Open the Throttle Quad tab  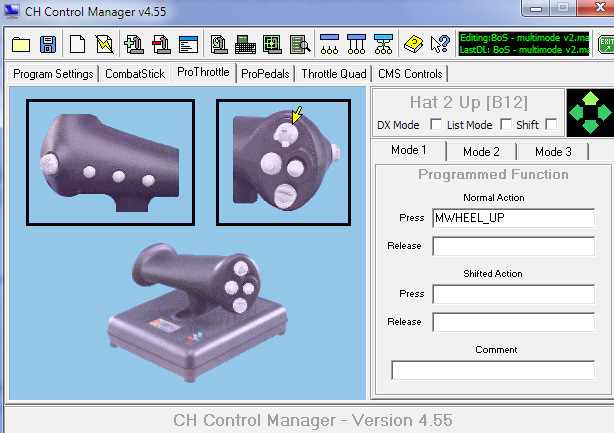[334, 74]
